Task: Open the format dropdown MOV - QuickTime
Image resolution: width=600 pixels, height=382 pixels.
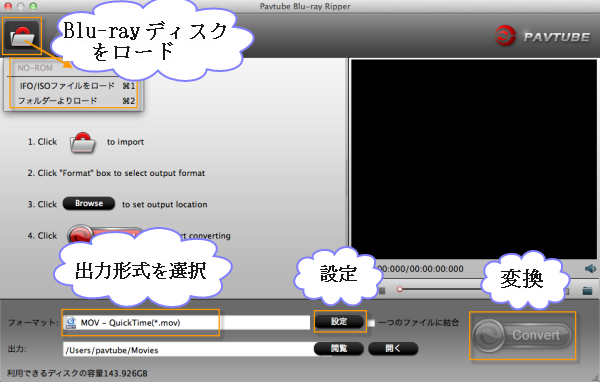Action: click(x=186, y=323)
